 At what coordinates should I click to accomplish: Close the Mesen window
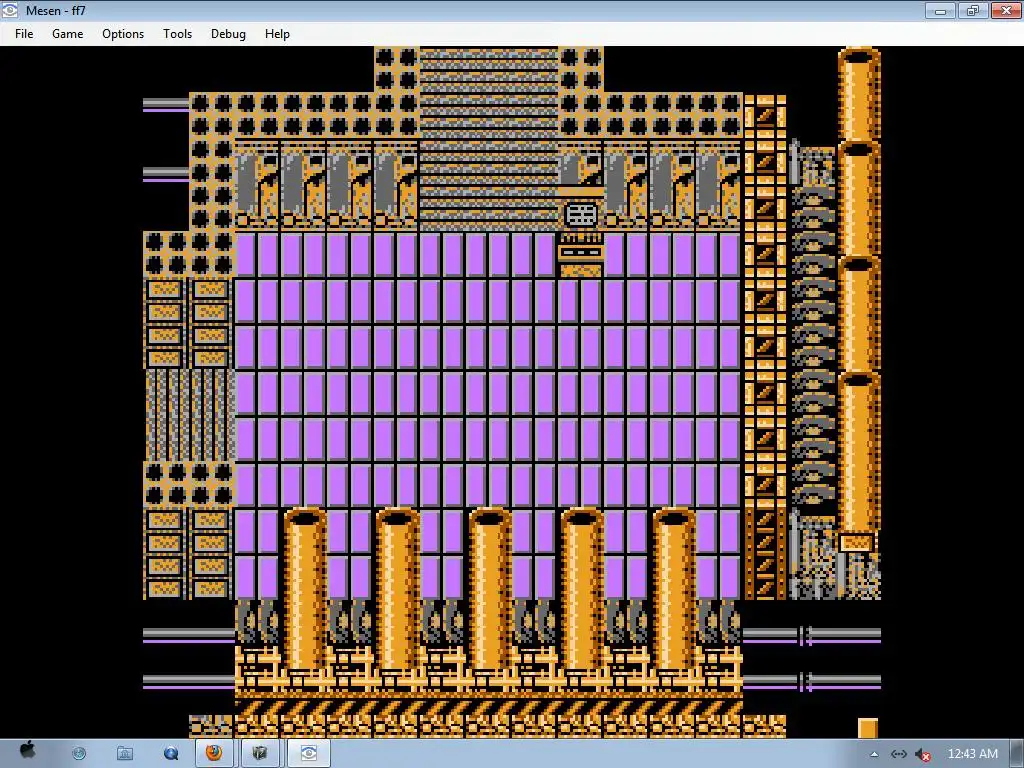(x=1006, y=10)
